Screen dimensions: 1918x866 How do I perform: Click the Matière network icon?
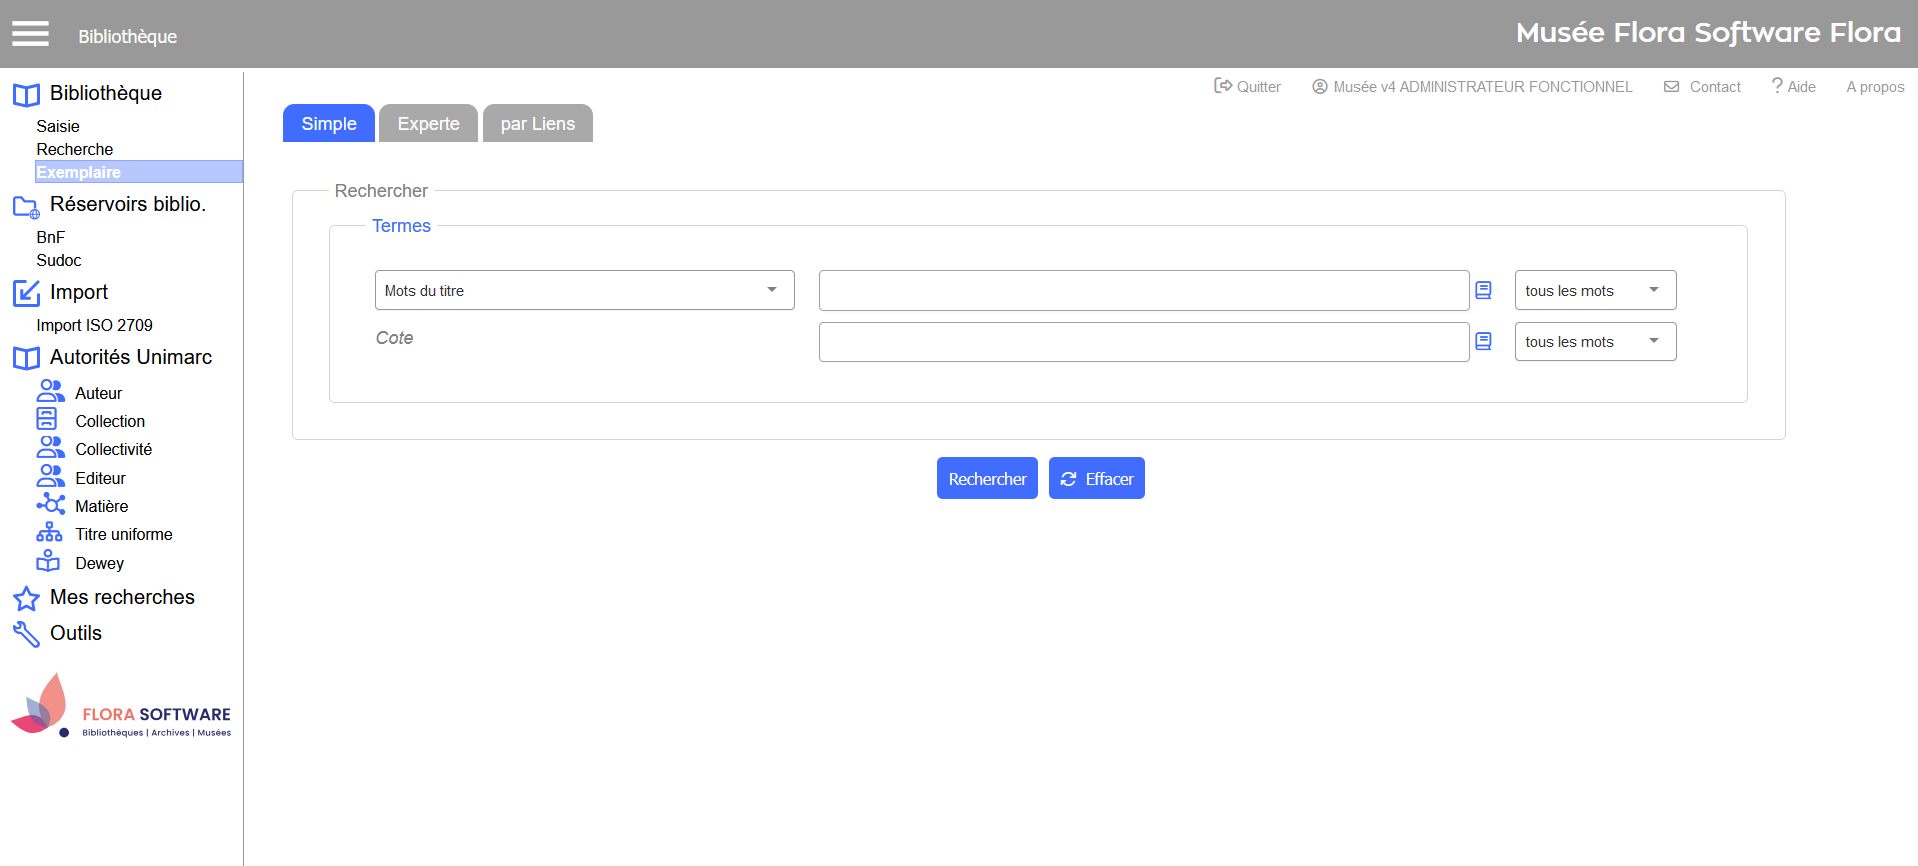click(51, 504)
